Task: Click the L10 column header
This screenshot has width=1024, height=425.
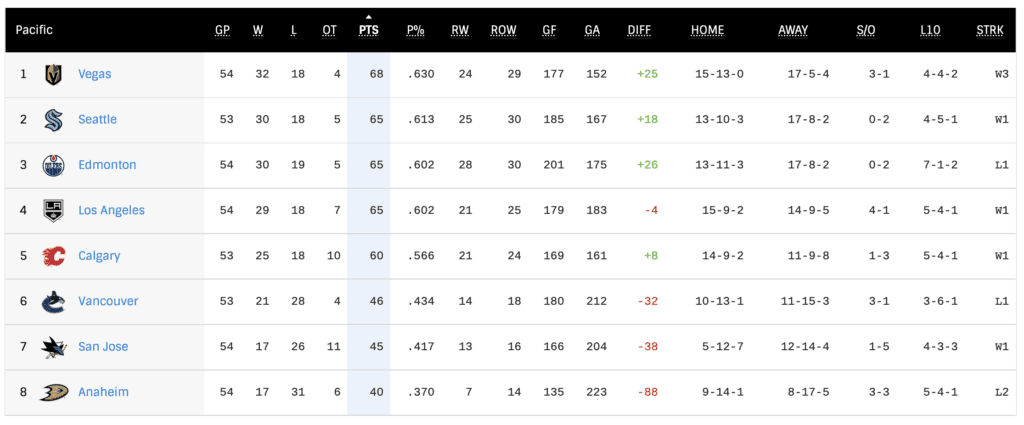Action: coord(930,30)
